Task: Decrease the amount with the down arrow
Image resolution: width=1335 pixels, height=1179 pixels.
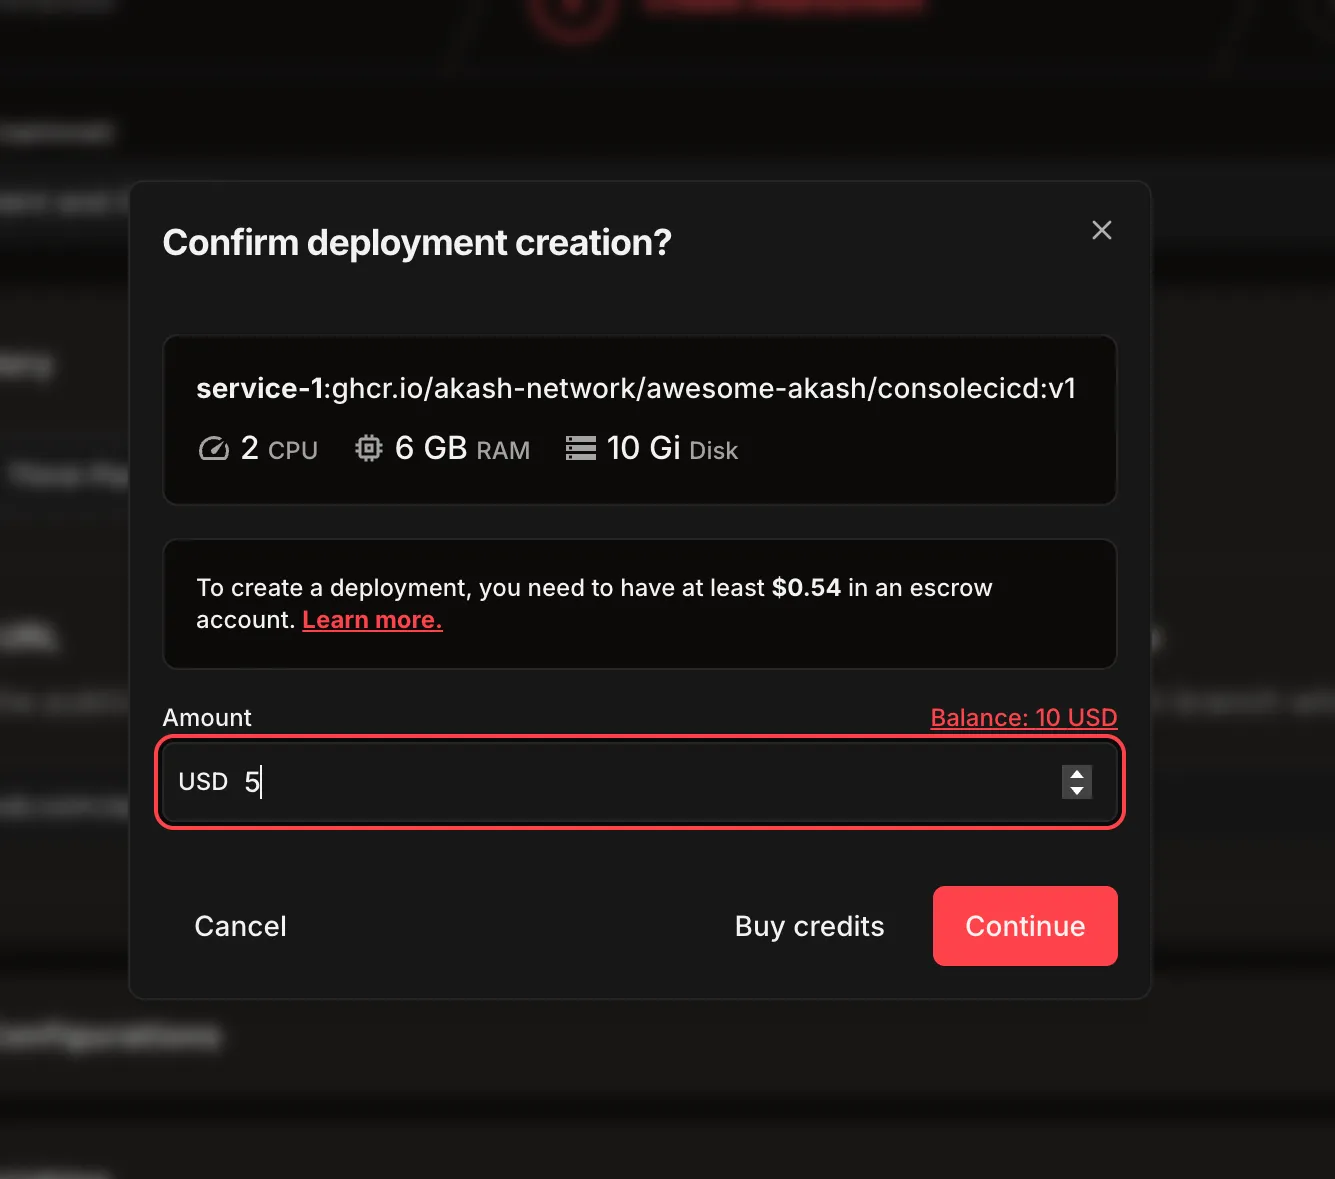Action: (x=1077, y=791)
